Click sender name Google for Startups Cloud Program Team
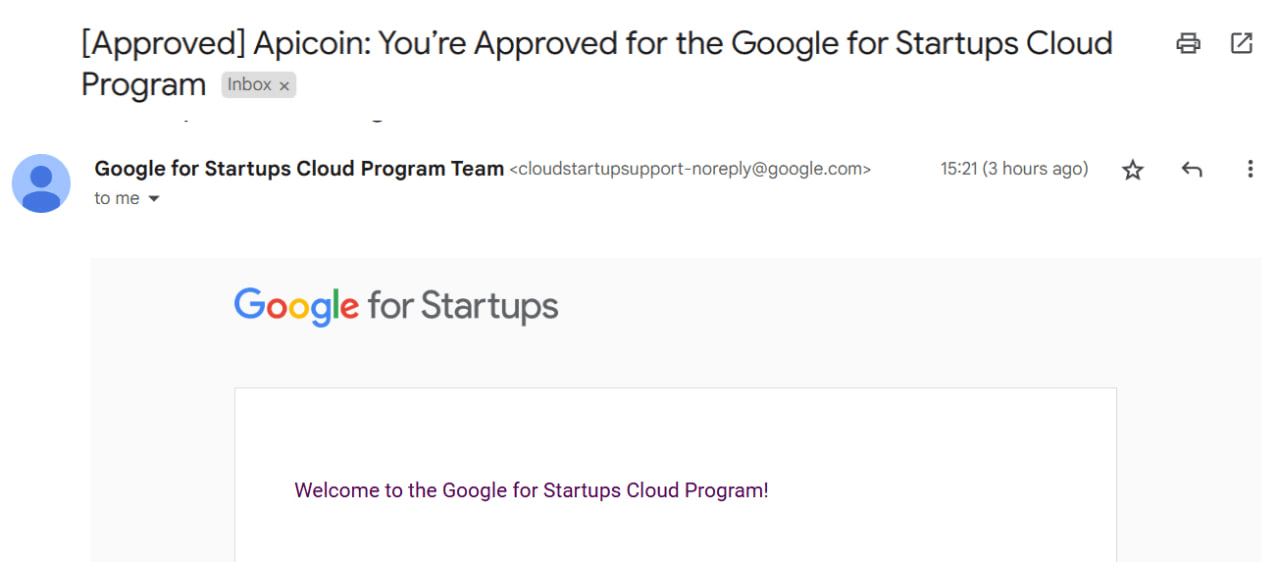This screenshot has height=562, width=1280. (299, 169)
